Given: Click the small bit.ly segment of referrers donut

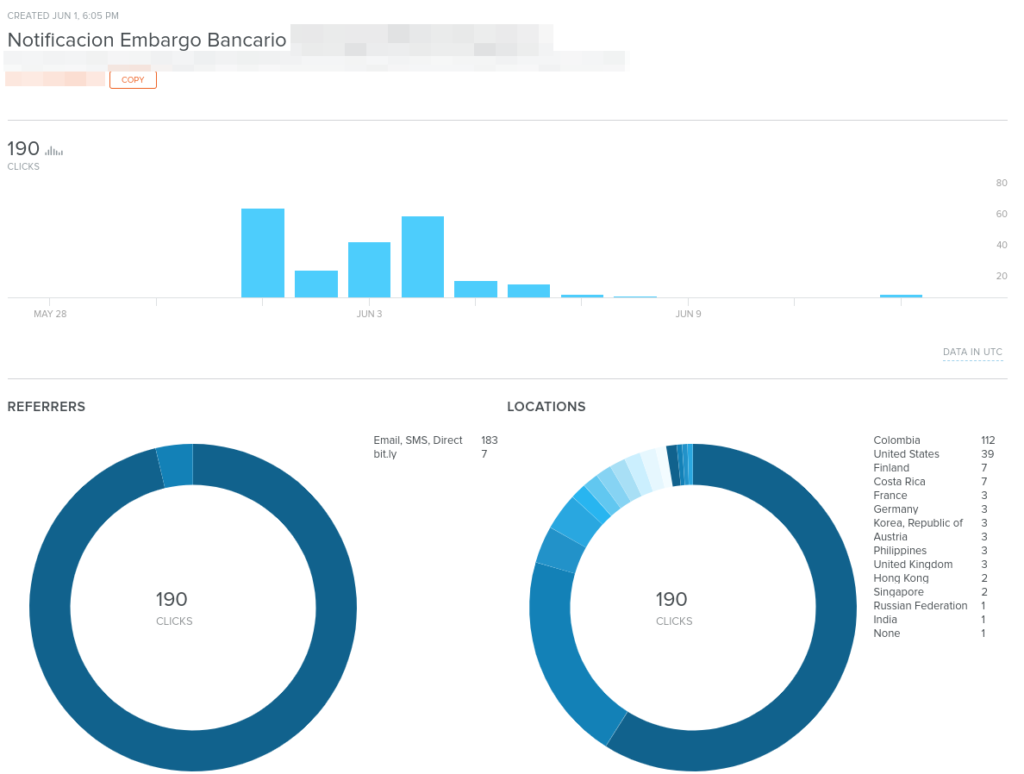Looking at the screenshot, I should pos(175,466).
